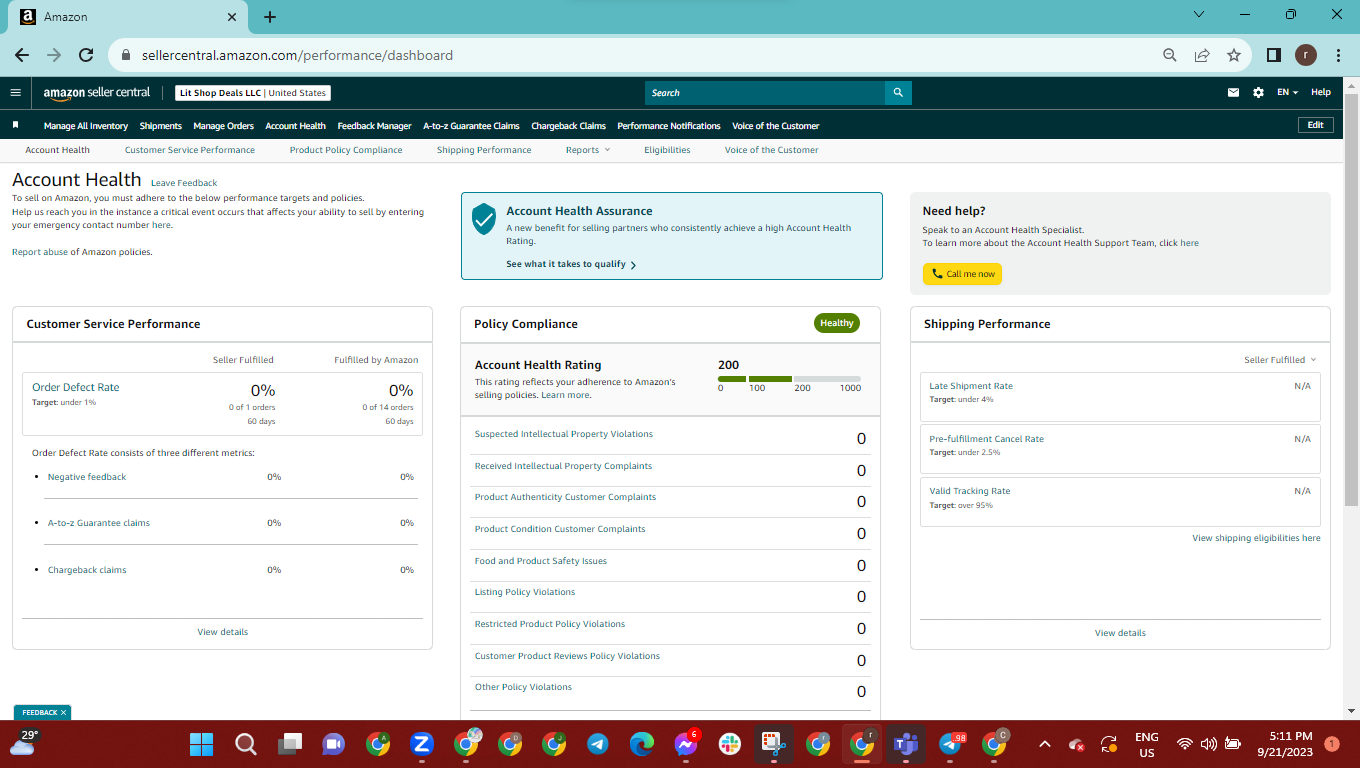Open the Seller Central hamburger menu
1360x768 pixels.
click(x=15, y=93)
